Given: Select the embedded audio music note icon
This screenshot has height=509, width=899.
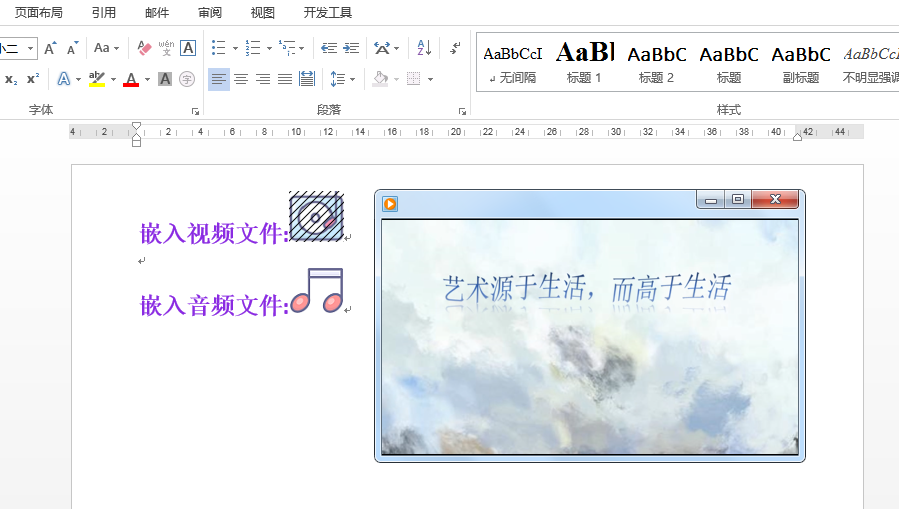Looking at the screenshot, I should point(317,291).
